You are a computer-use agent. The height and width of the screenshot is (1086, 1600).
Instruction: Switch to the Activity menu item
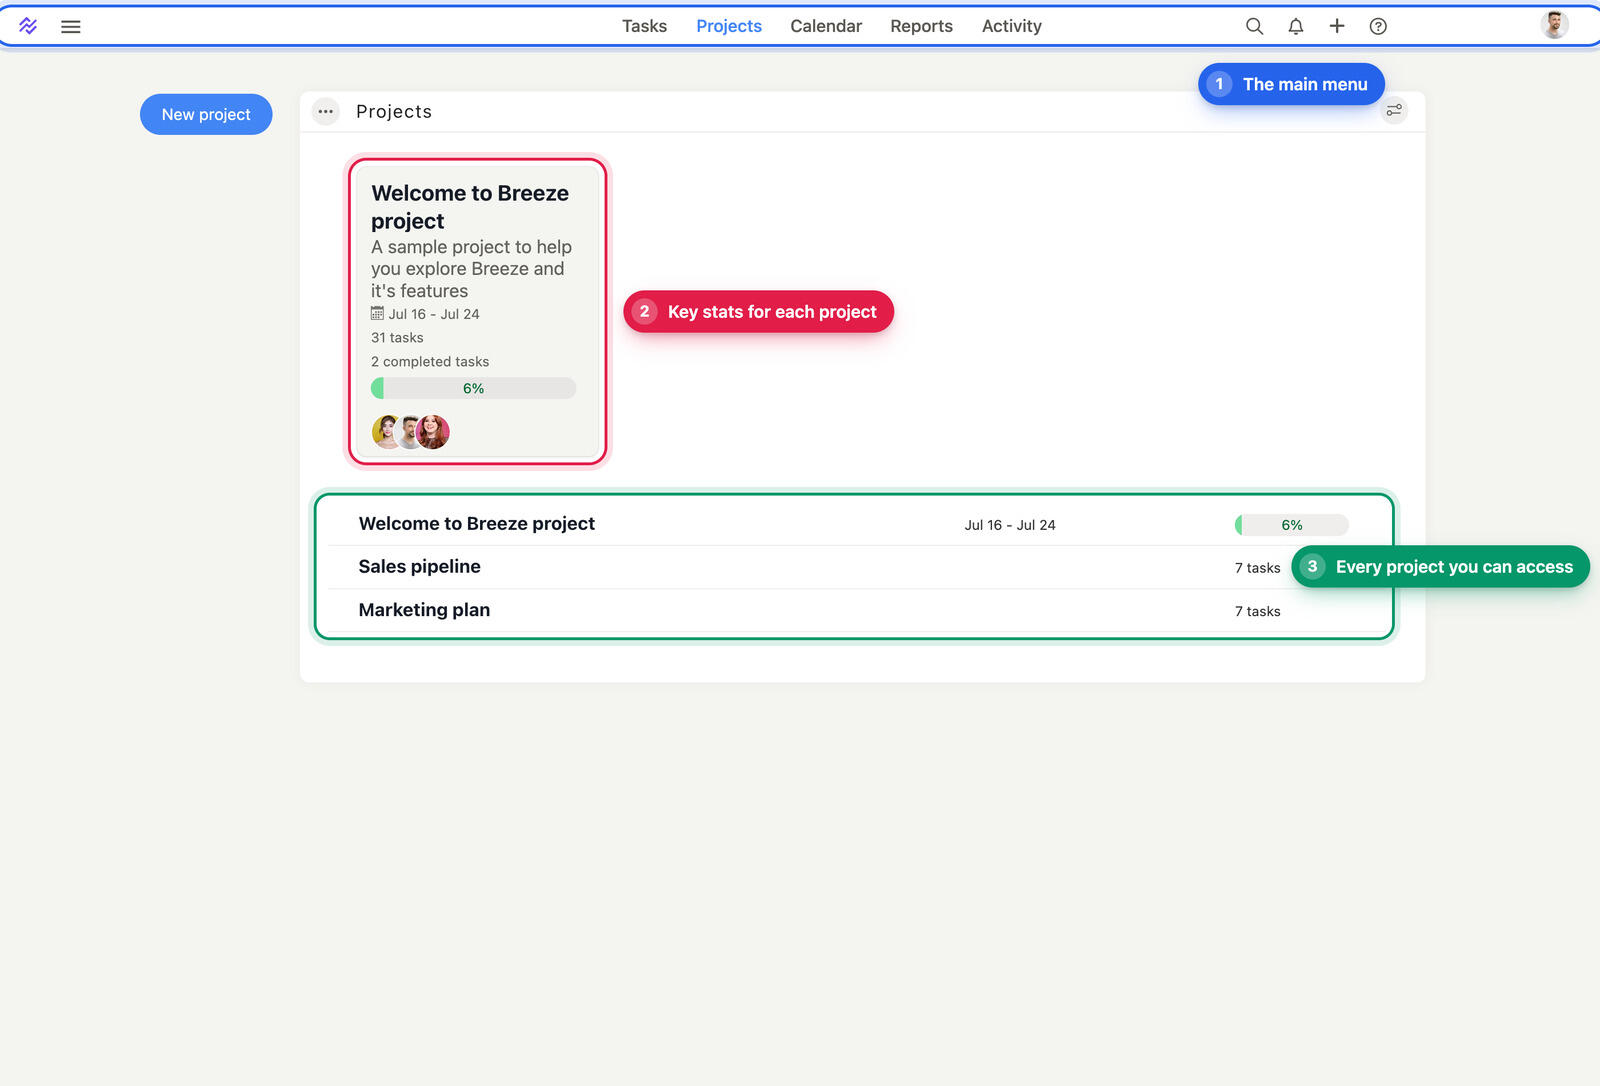click(x=1011, y=26)
